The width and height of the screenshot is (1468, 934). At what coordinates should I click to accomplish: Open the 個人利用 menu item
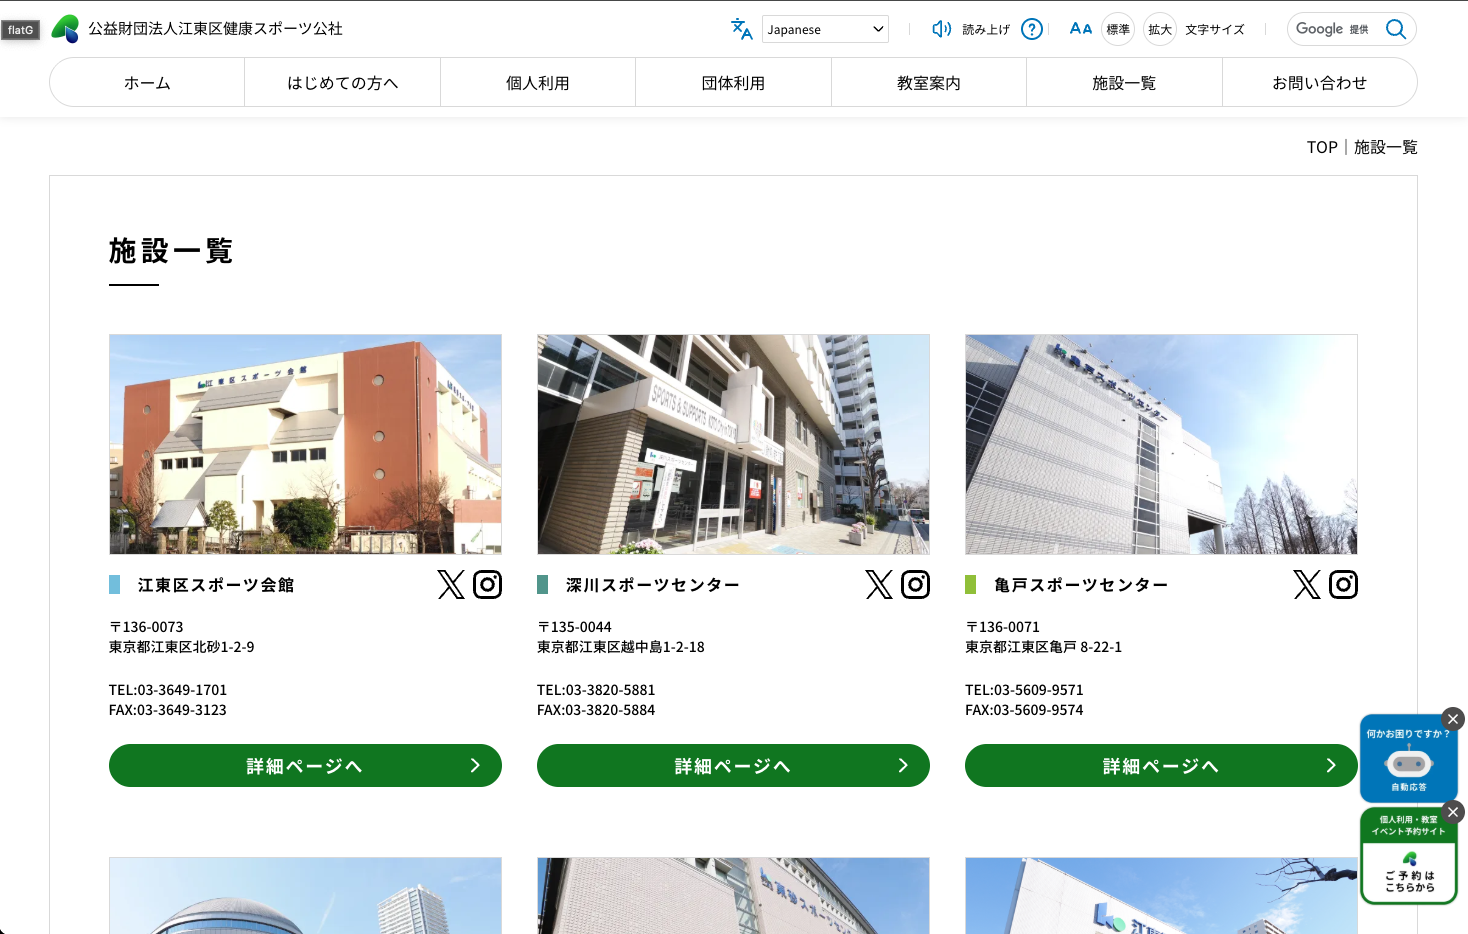tap(538, 82)
